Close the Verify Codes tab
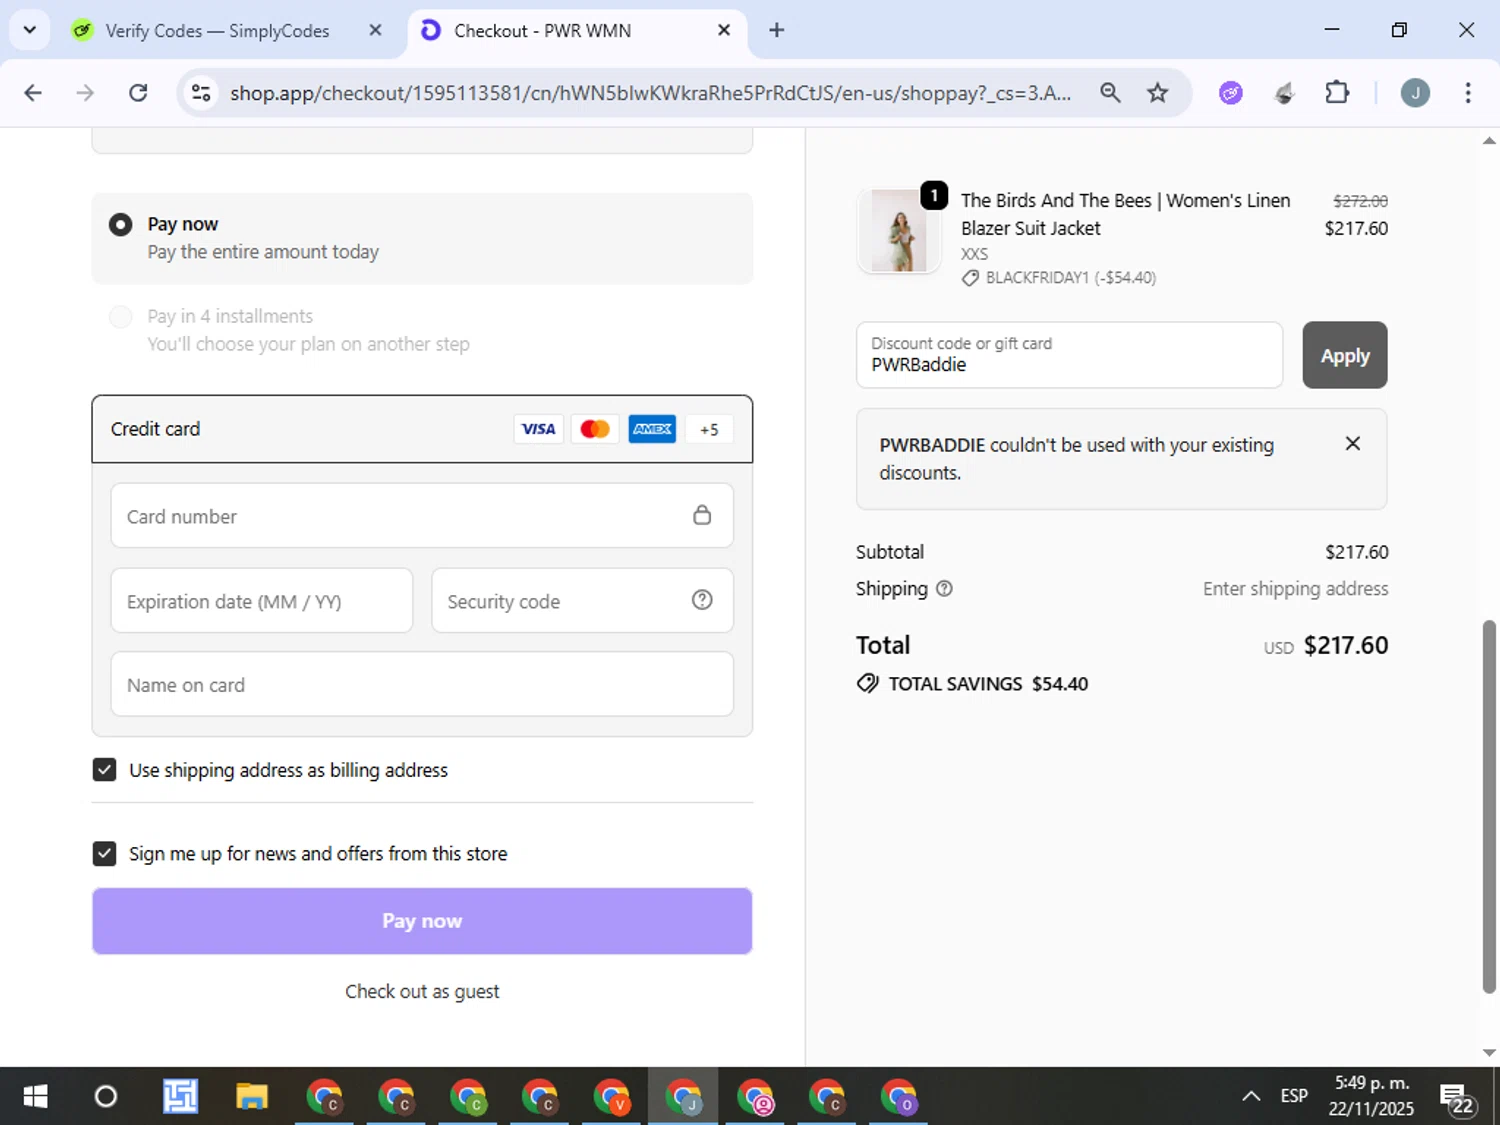 [376, 31]
